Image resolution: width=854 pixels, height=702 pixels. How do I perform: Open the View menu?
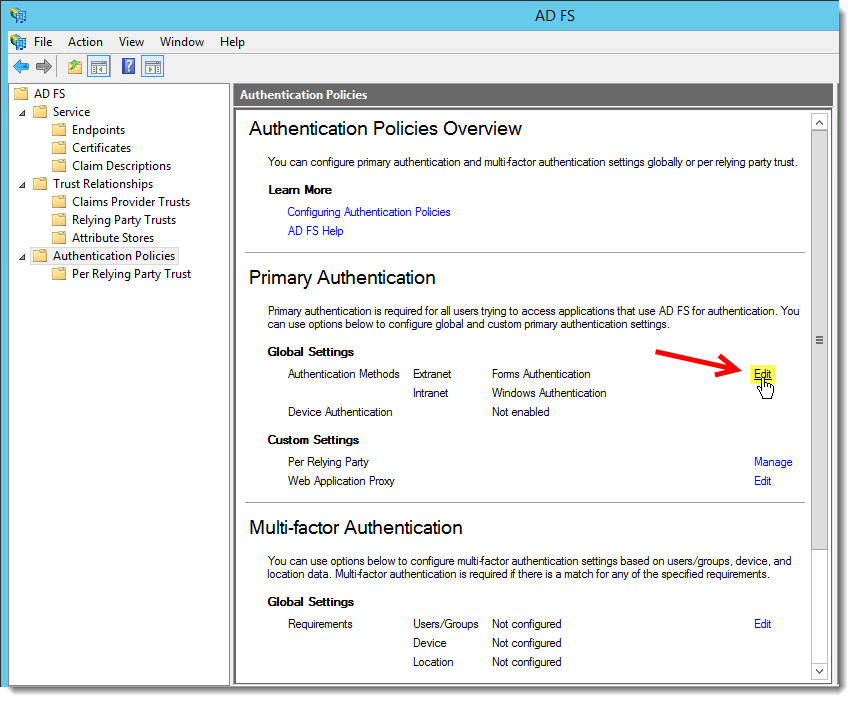(131, 42)
